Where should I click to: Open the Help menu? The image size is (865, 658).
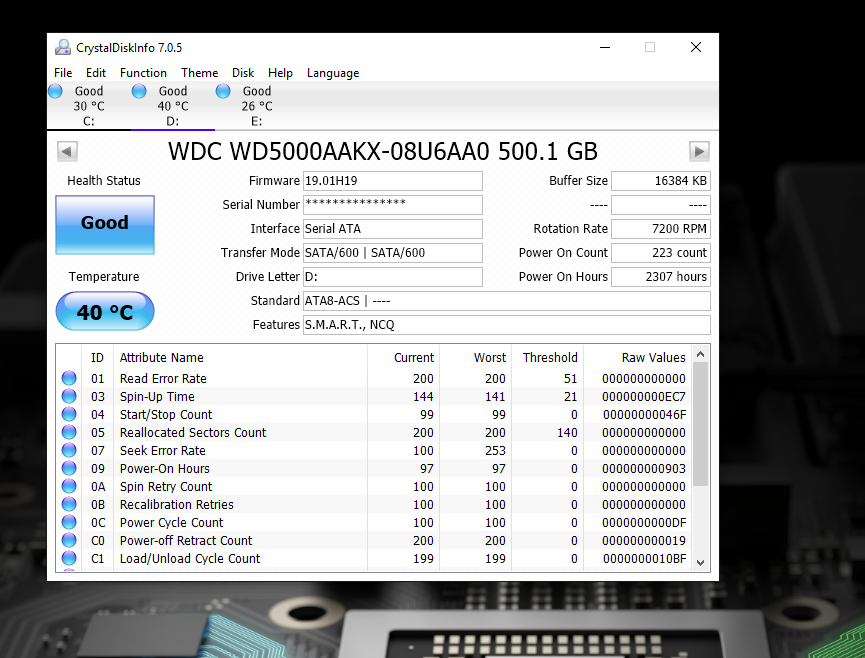click(280, 72)
